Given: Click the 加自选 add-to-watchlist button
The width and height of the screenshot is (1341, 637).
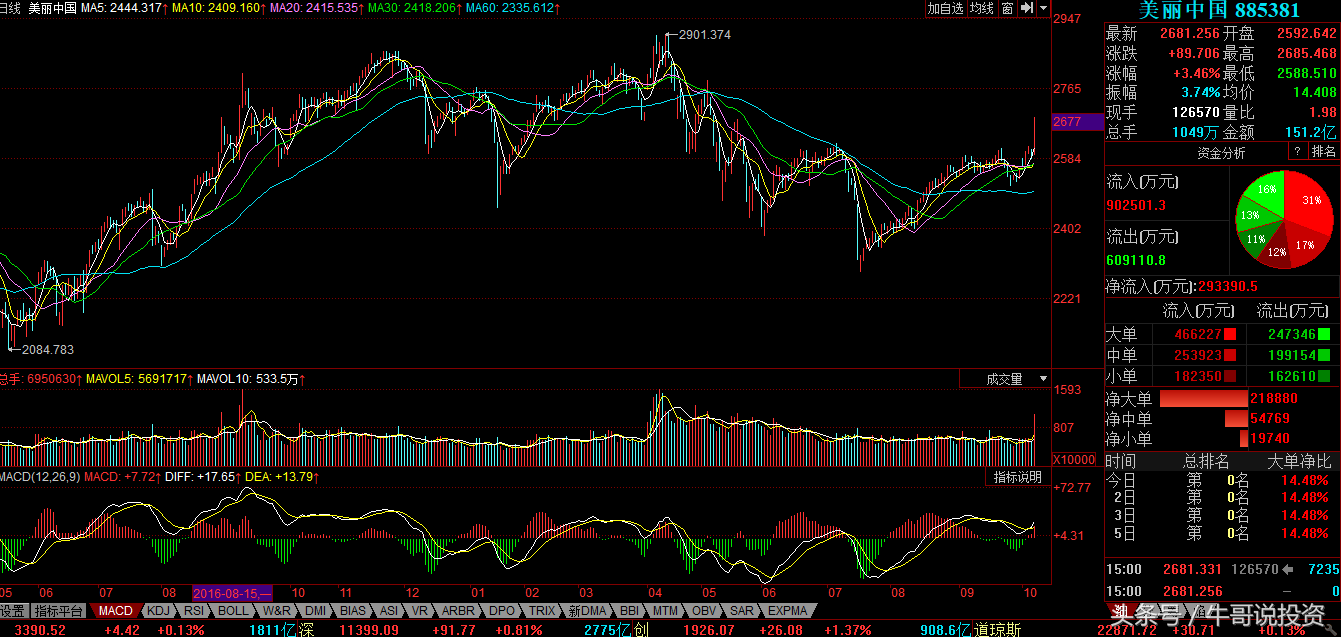Looking at the screenshot, I should click(x=945, y=8).
